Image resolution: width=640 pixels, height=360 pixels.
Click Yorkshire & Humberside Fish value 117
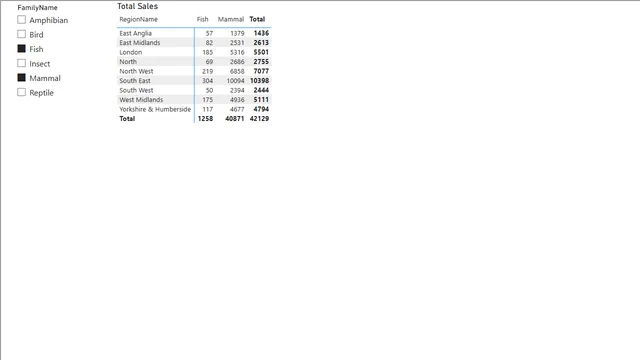(208, 109)
